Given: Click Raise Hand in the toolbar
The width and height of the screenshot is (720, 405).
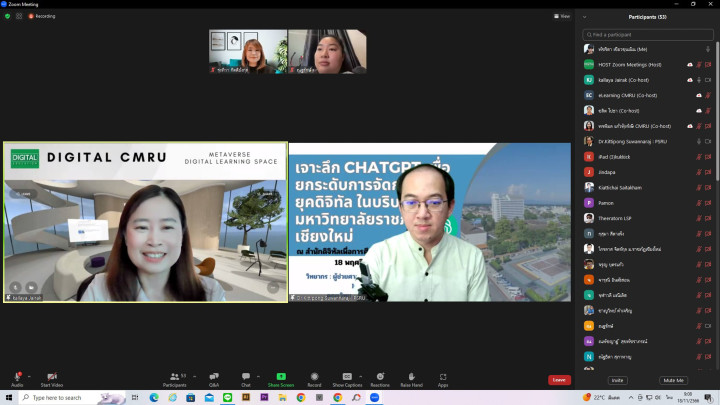Looking at the screenshot, I should coord(411,379).
